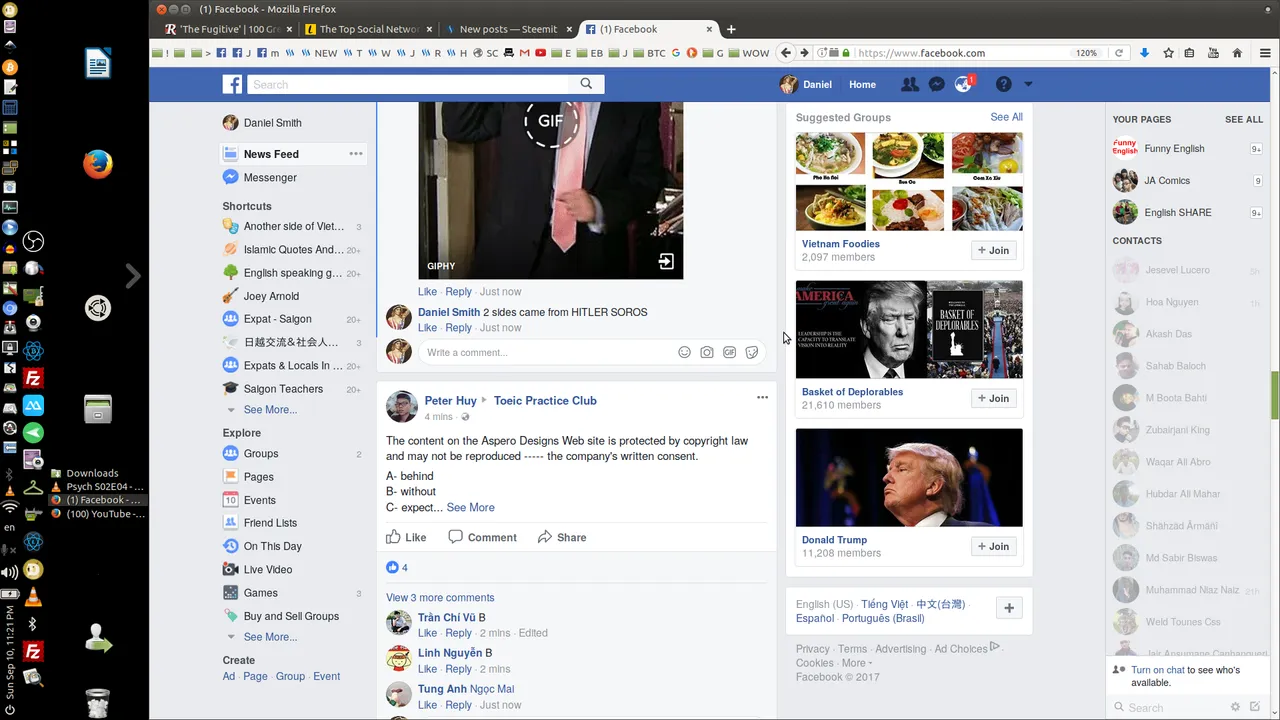This screenshot has height=720, width=1280.
Task: Click See All in Suggested Groups
Action: coord(1006,117)
